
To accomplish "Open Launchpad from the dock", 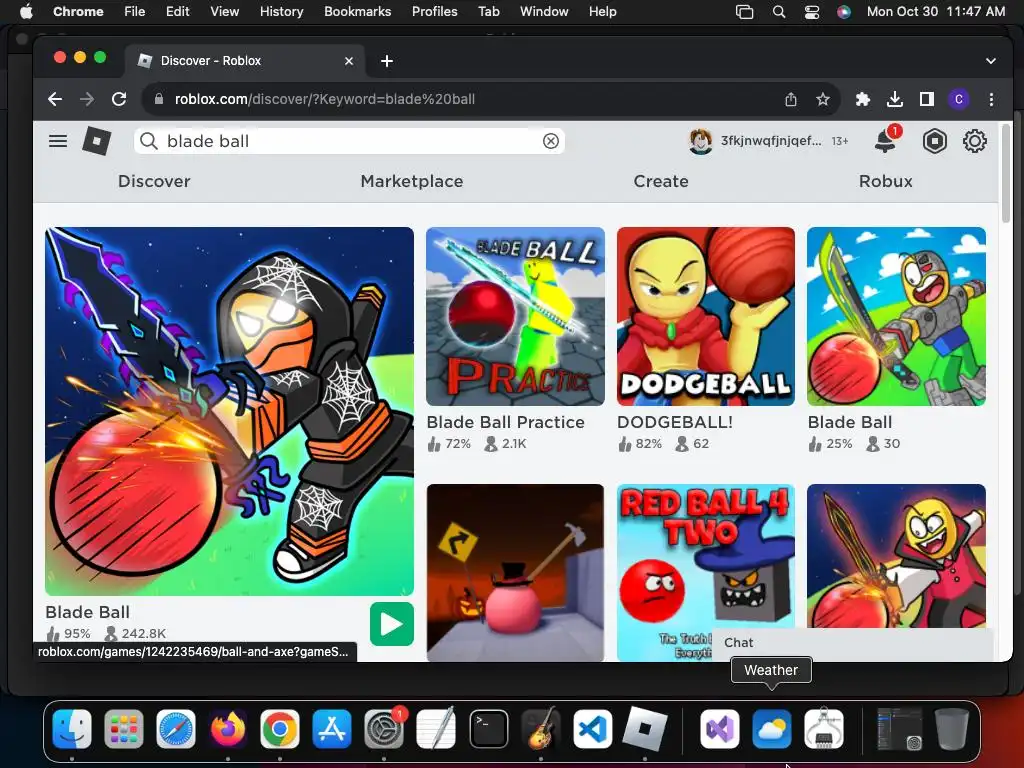I will pyautogui.click(x=123, y=728).
